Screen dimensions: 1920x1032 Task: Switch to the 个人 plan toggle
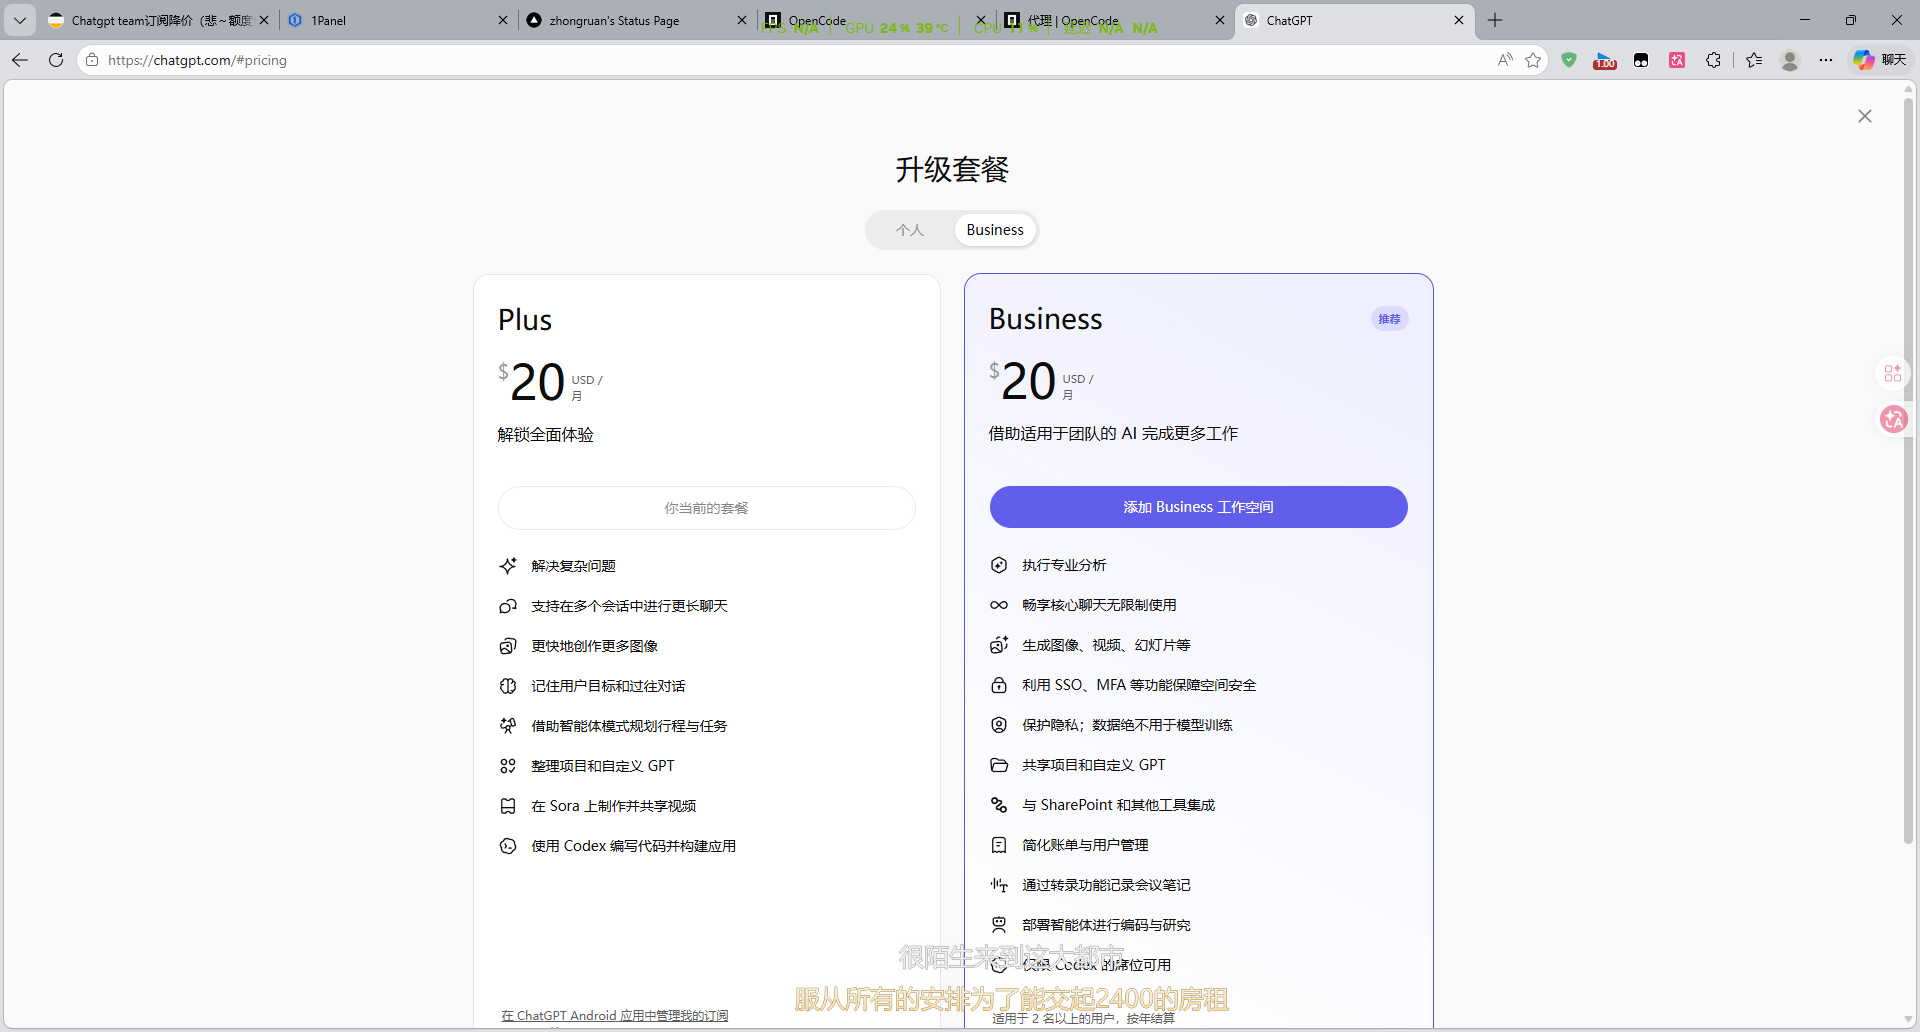pyautogui.click(x=909, y=230)
